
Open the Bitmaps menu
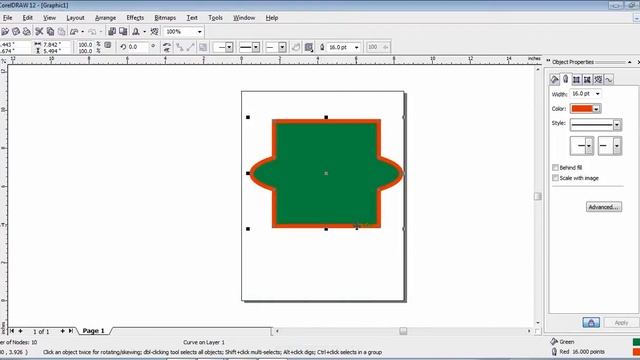pyautogui.click(x=165, y=18)
